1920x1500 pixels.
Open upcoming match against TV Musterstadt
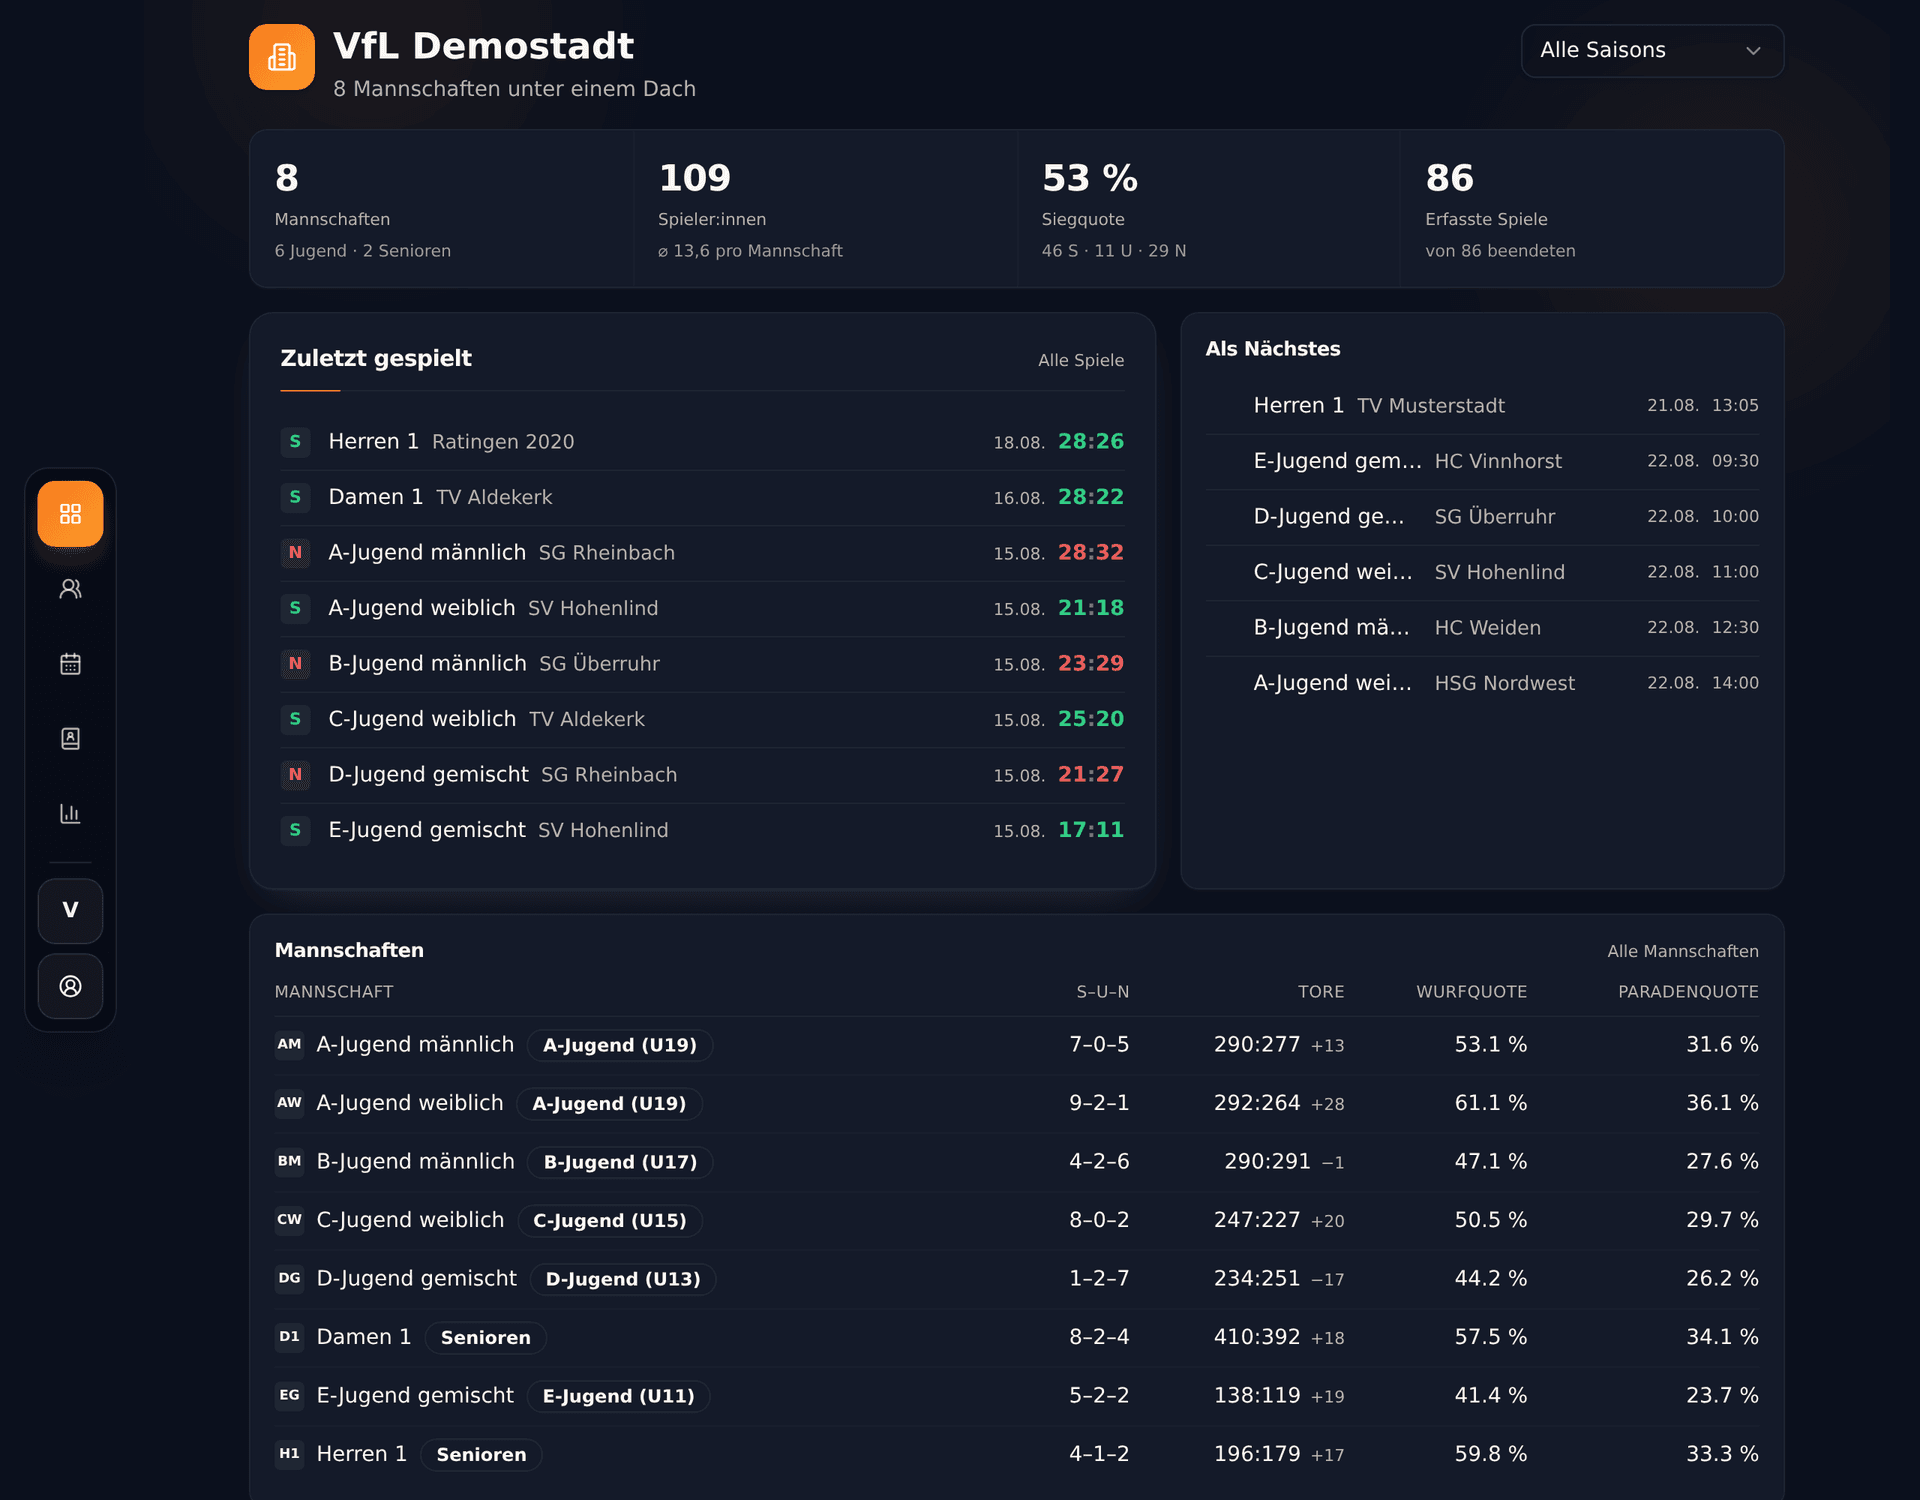click(x=1482, y=406)
